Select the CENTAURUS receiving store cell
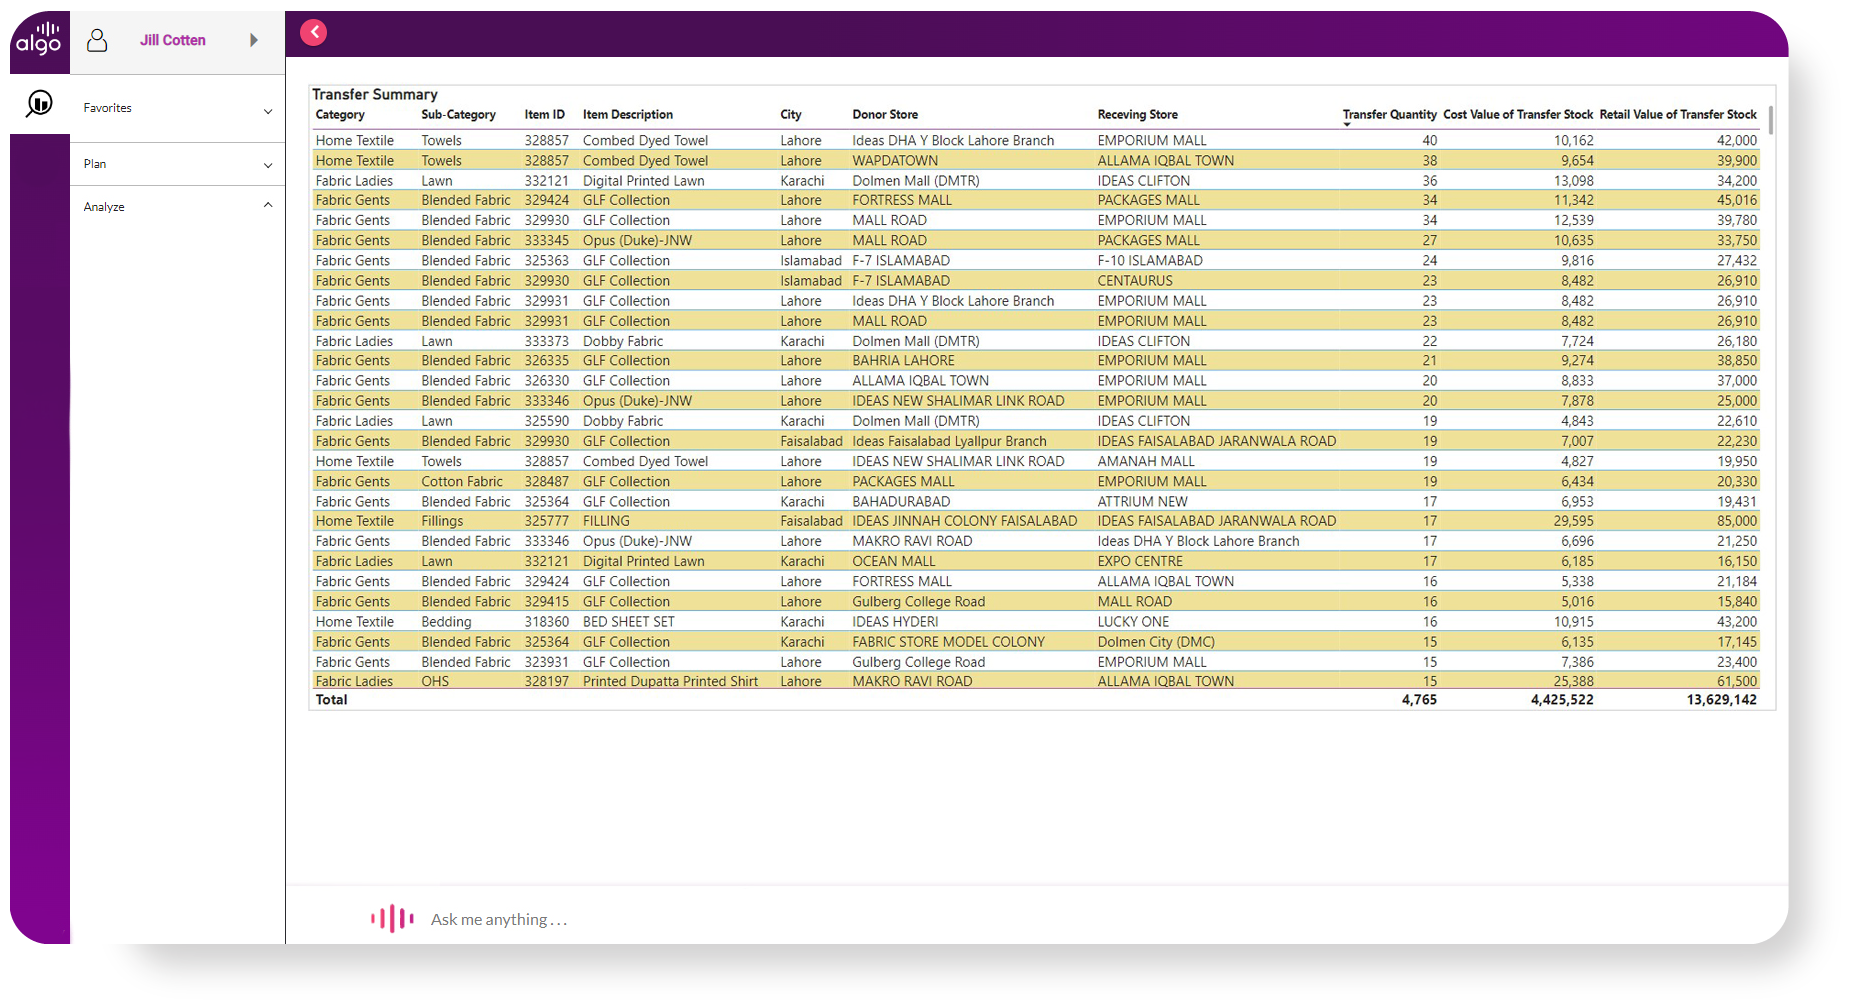Image resolution: width=1851 pixels, height=1001 pixels. point(1135,281)
